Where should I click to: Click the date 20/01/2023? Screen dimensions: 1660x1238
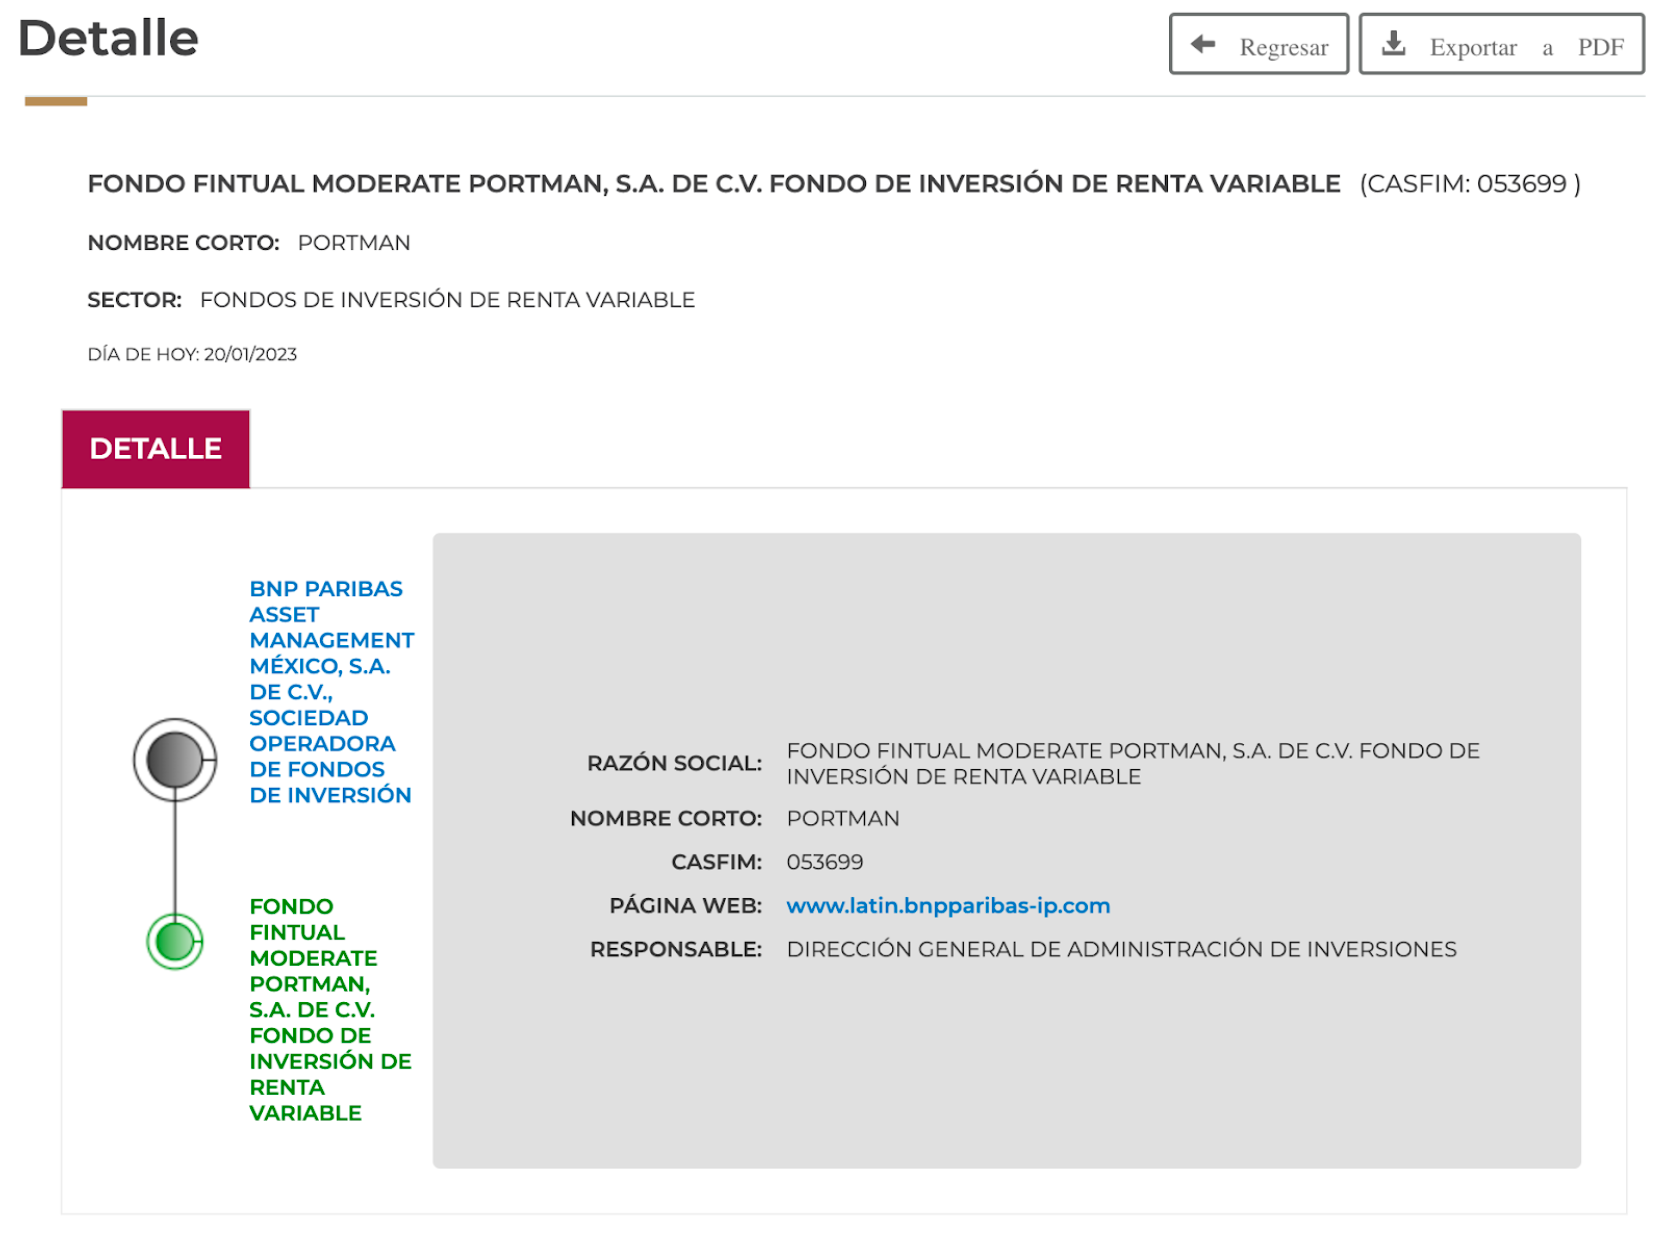pos(250,355)
